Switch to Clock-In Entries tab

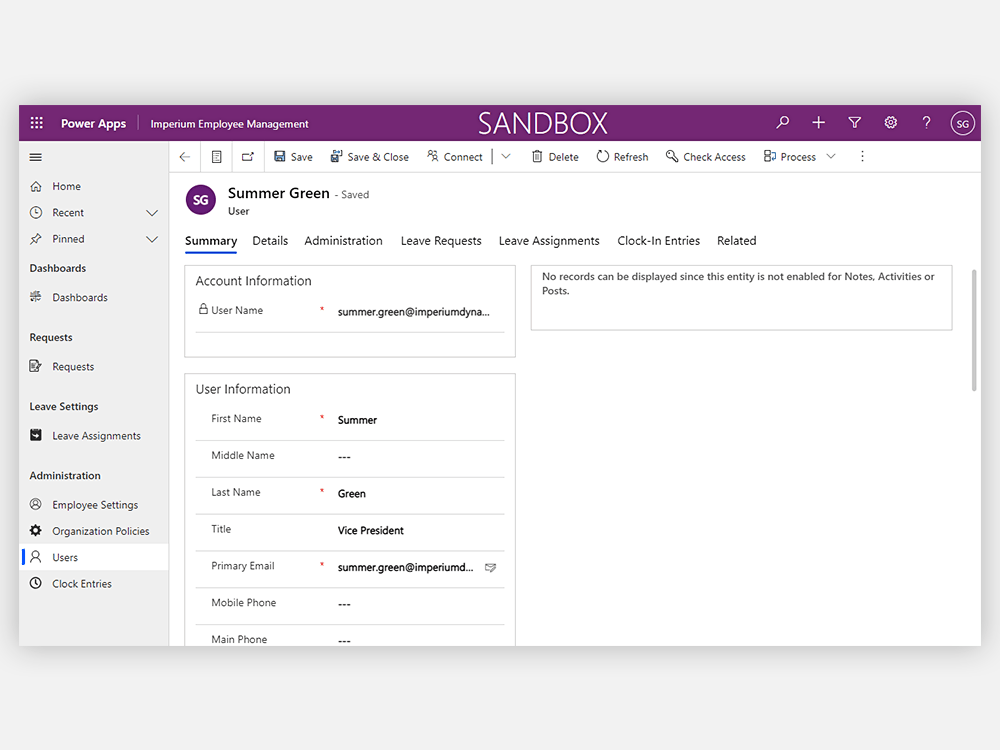[659, 241]
